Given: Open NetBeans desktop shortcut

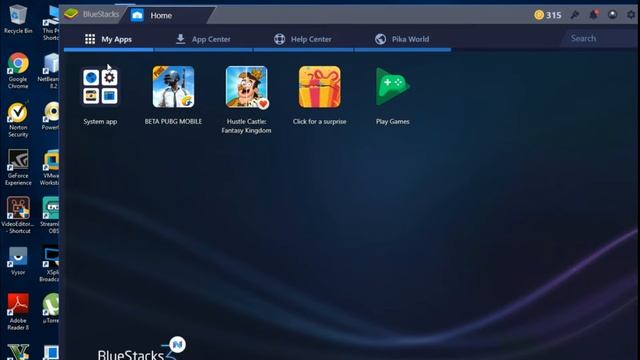Looking at the screenshot, I should pyautogui.click(x=50, y=70).
